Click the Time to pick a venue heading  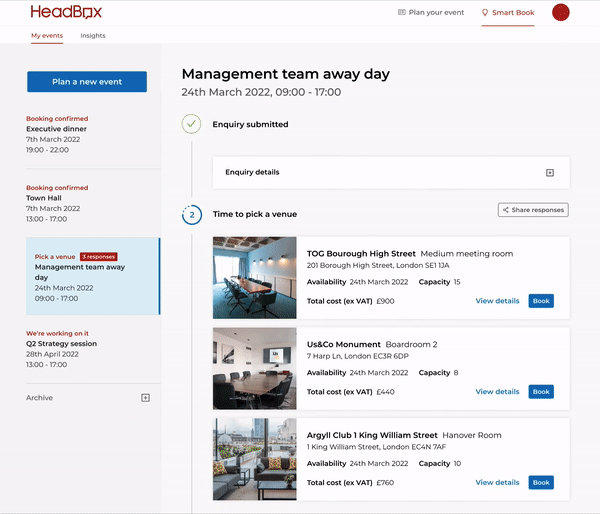[x=255, y=214]
